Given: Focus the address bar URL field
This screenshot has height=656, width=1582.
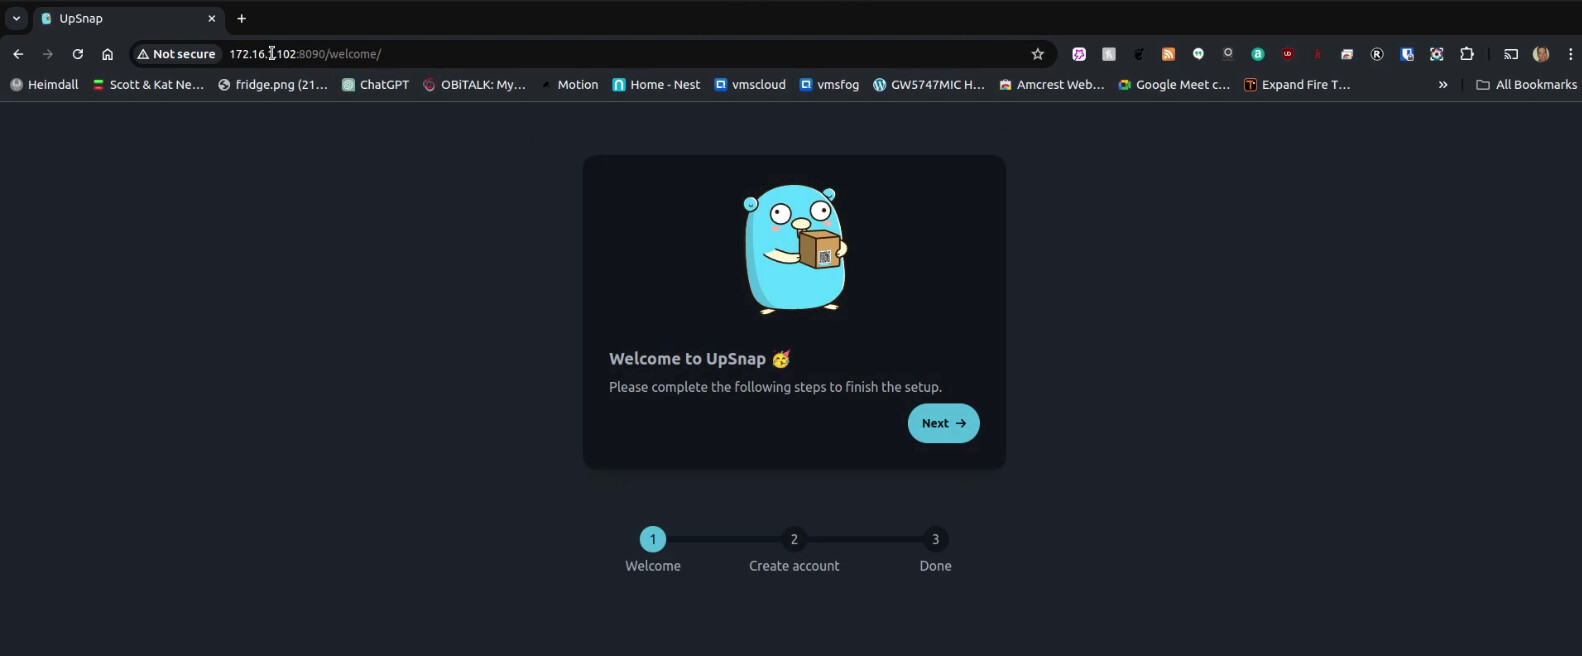Looking at the screenshot, I should pyautogui.click(x=625, y=54).
